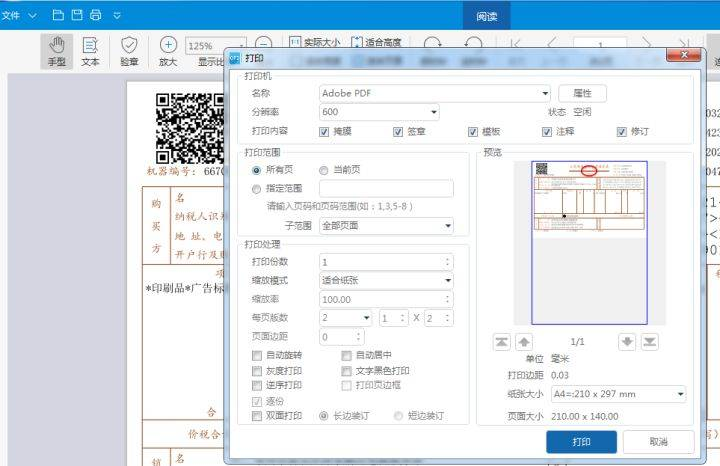This screenshot has height=466, width=720.
Task: Open the 缩放模式 dropdown 适合纸张
Action: pos(386,281)
